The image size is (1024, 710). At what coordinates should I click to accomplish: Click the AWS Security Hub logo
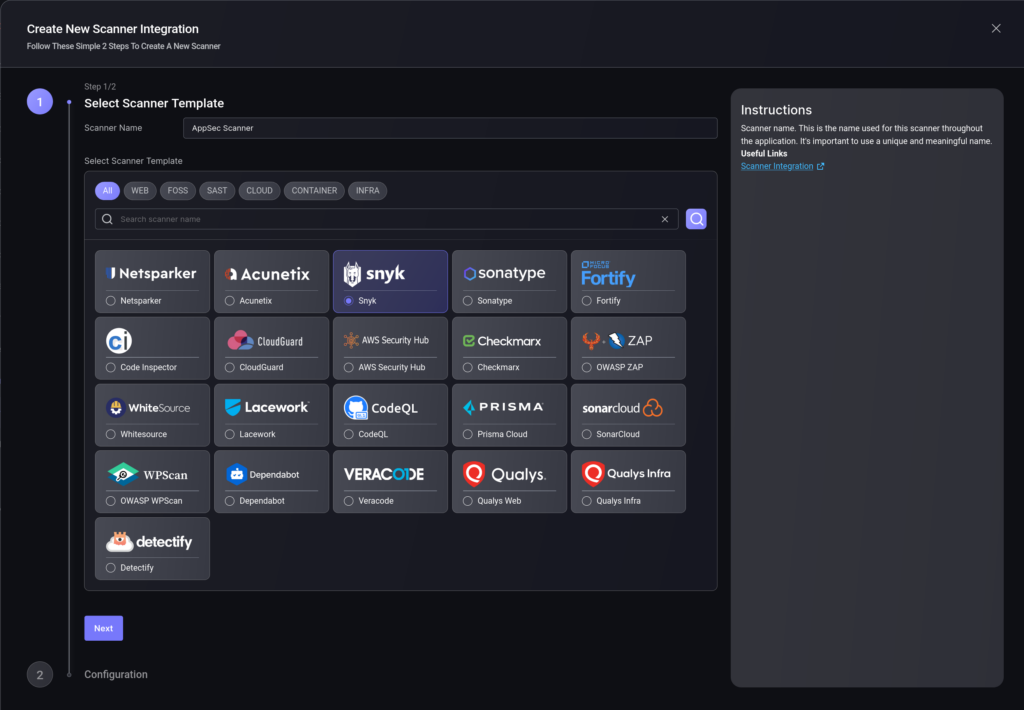tap(386, 340)
